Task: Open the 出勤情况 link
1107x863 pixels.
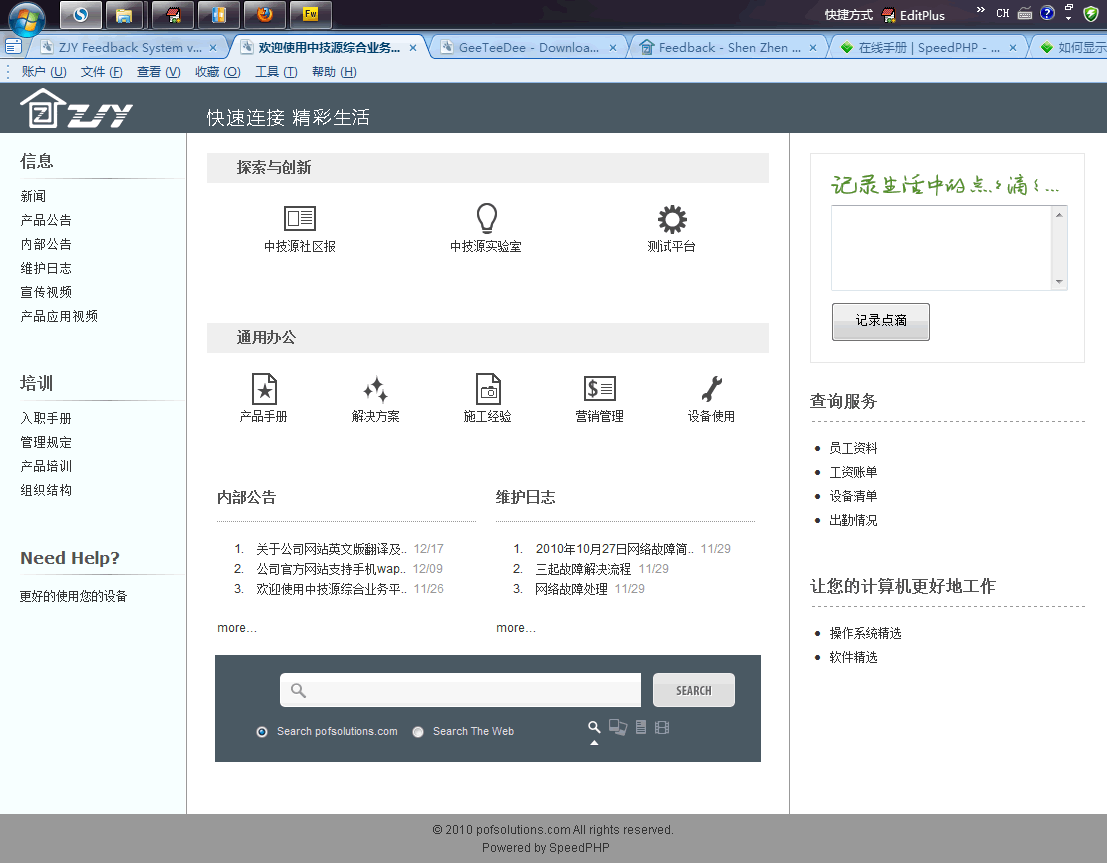Action: [x=853, y=520]
